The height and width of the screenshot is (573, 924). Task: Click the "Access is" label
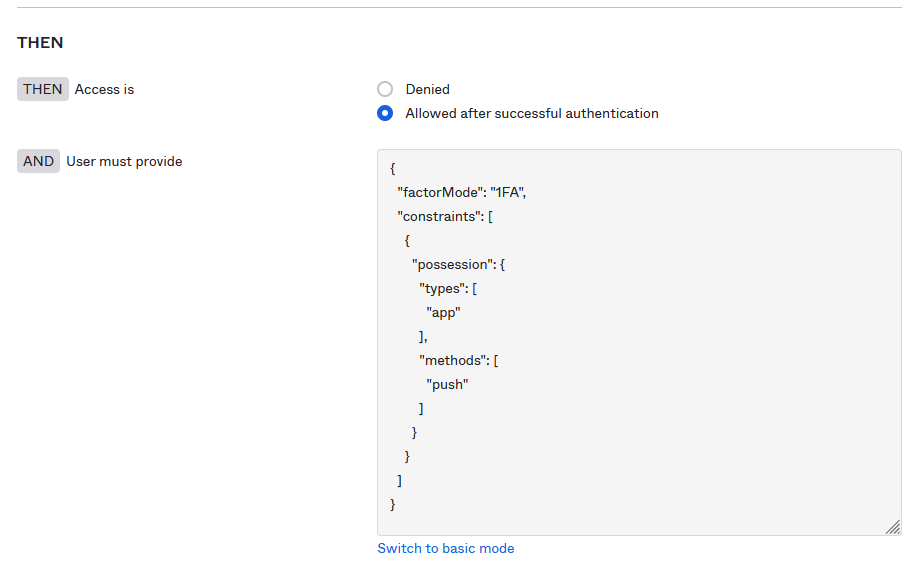tap(104, 89)
